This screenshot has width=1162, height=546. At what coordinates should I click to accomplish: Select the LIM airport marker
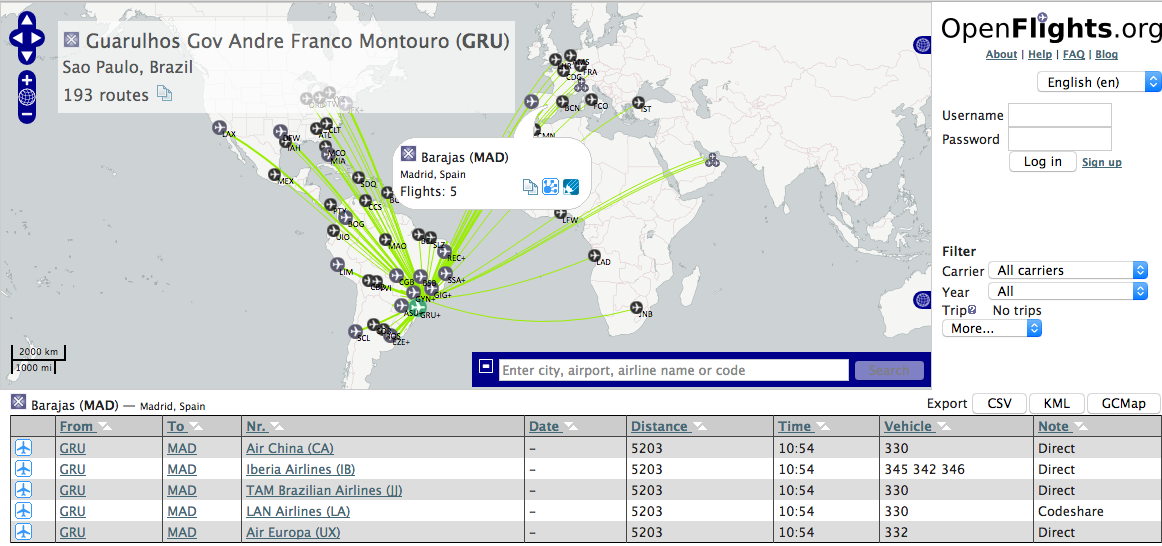337,264
